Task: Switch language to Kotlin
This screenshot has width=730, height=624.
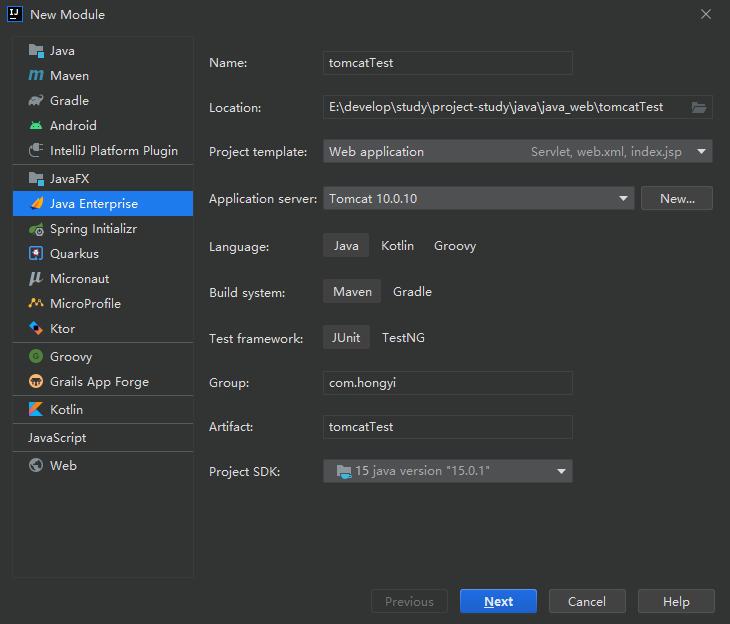Action: (x=397, y=246)
